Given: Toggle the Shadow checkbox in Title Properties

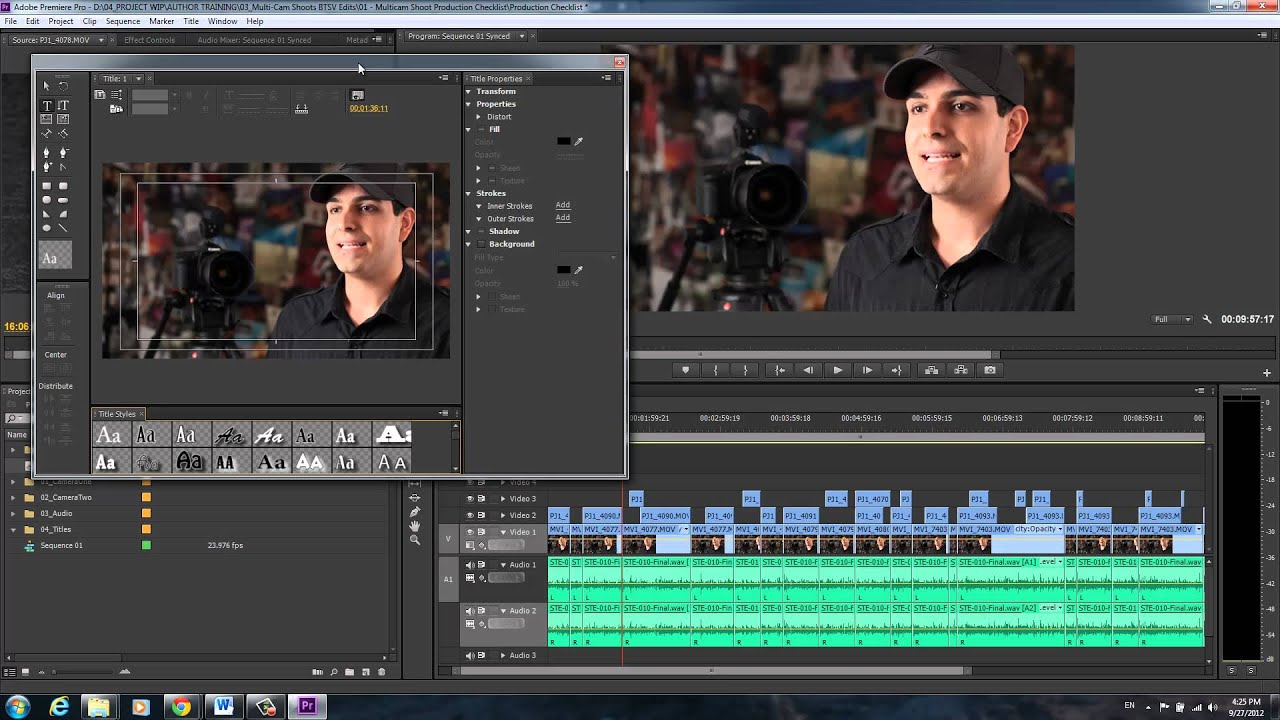Looking at the screenshot, I should coord(481,231).
